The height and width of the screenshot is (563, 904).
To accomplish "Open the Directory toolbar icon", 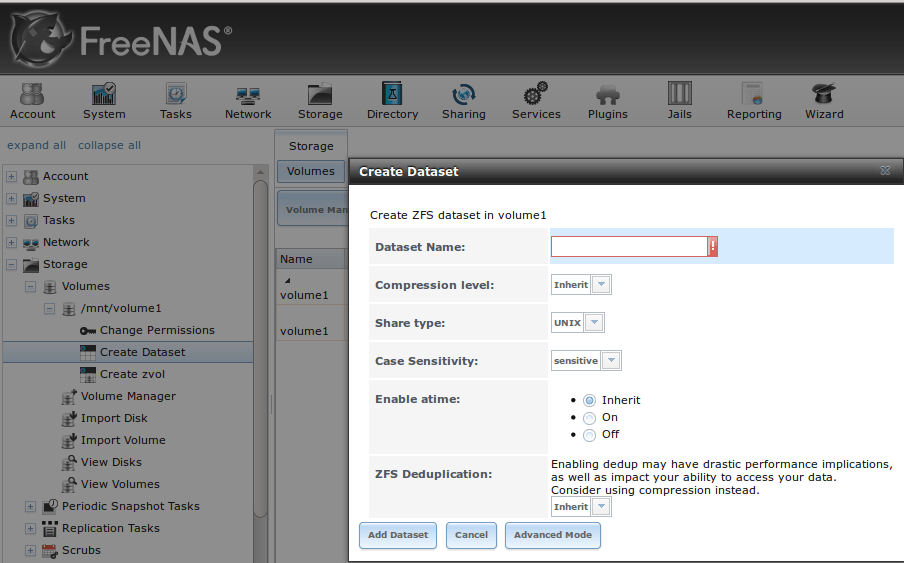I will [392, 93].
